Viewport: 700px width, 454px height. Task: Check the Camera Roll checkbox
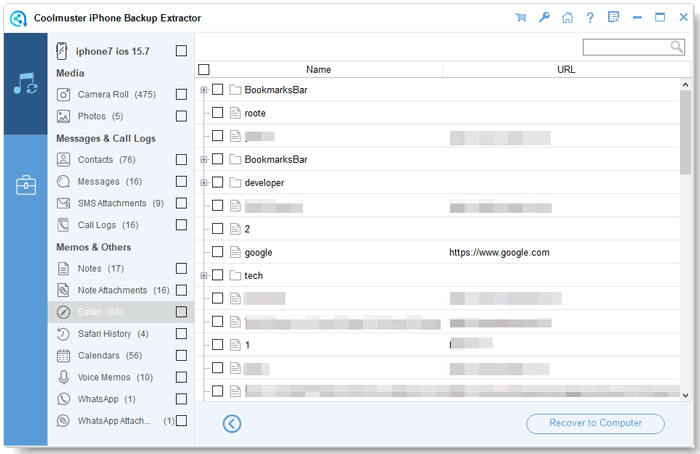click(x=181, y=94)
